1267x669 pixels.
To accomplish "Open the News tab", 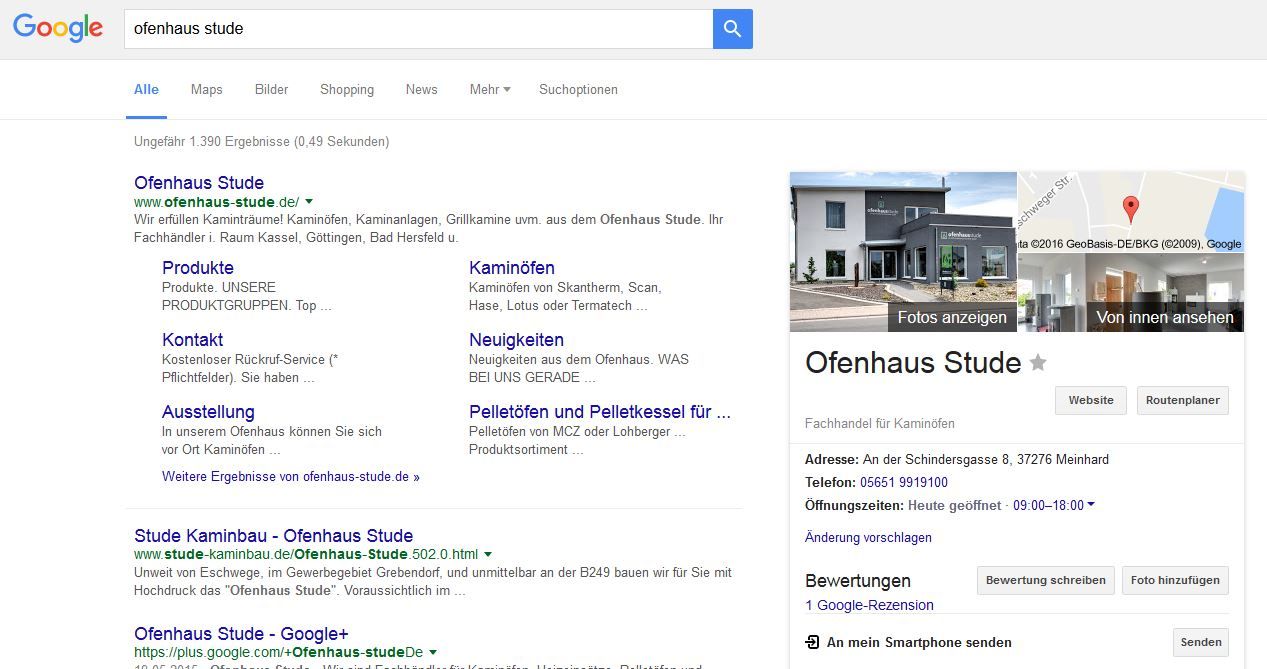I will pyautogui.click(x=421, y=89).
